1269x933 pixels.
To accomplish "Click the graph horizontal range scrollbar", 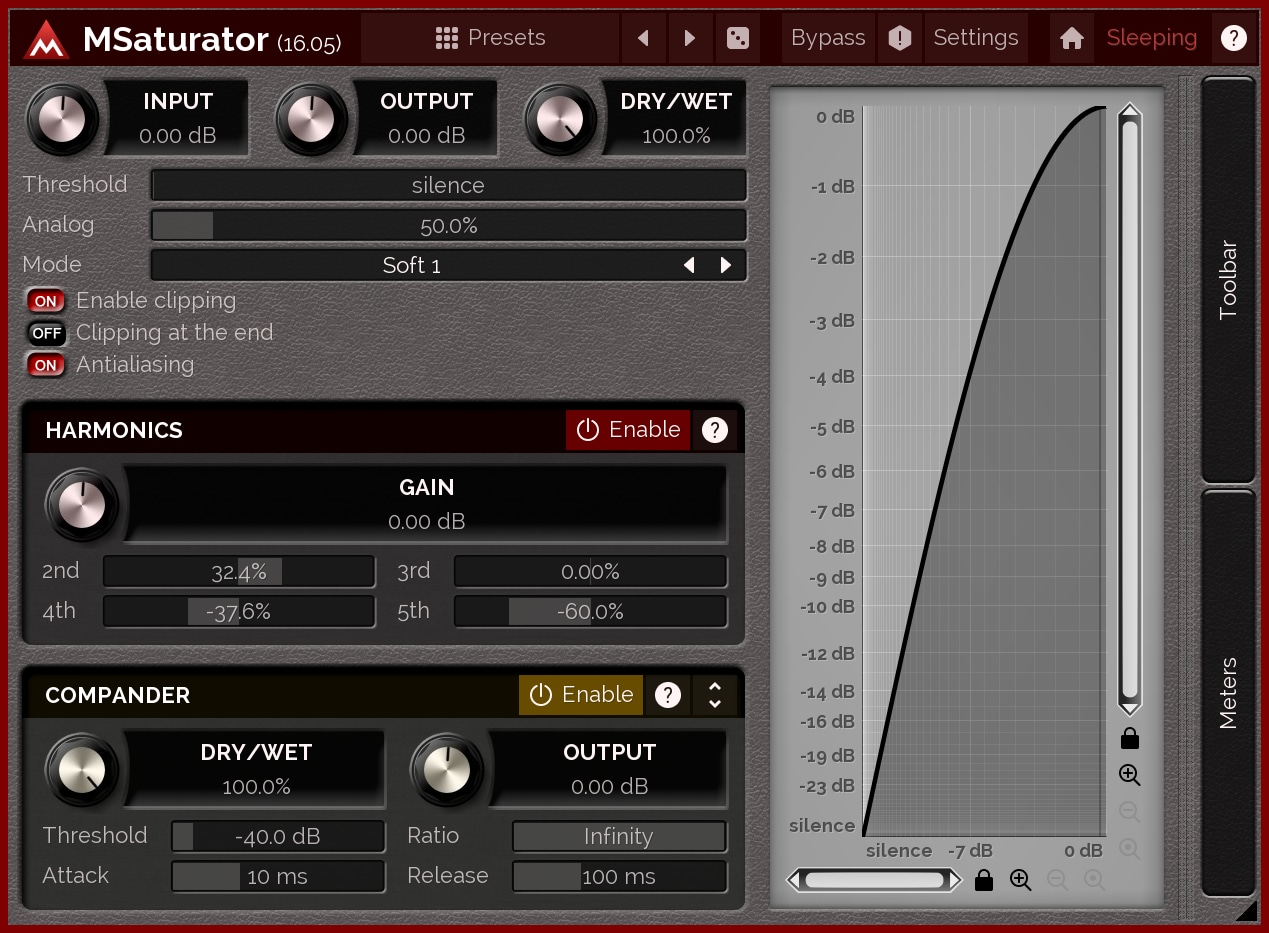I will 874,880.
